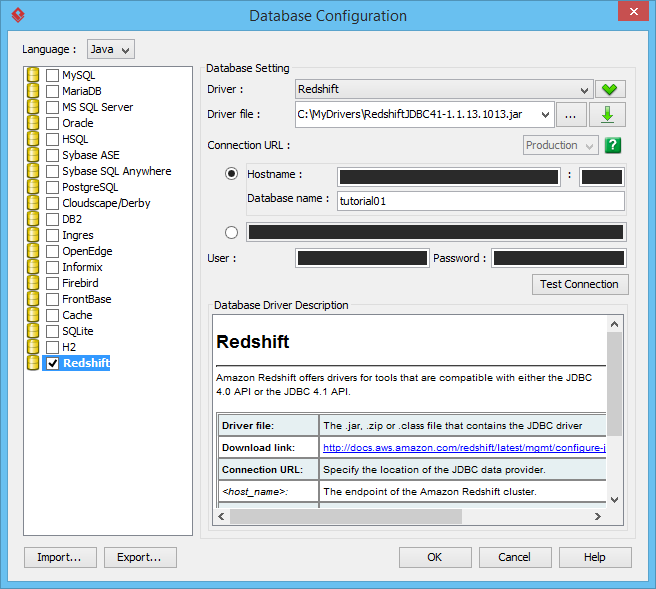This screenshot has height=589, width=656.
Task: Click the database icon beside H2
Action: tap(33, 347)
